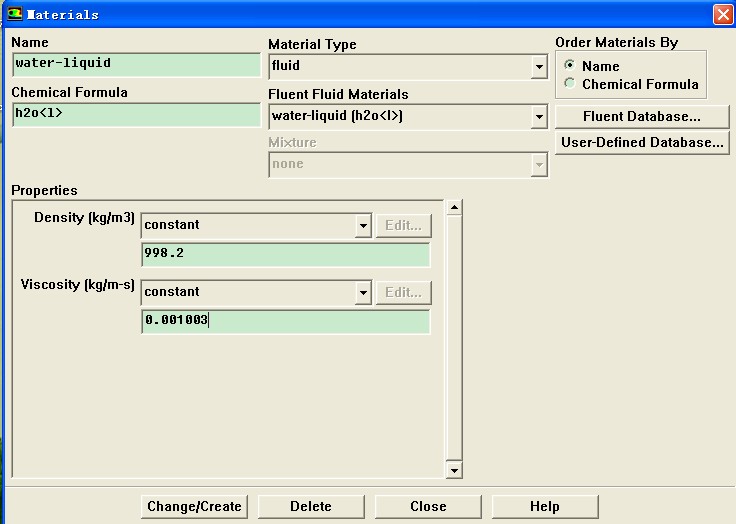The height and width of the screenshot is (524, 736).
Task: Open Help for the Materials dialog
Action: [x=544, y=506]
